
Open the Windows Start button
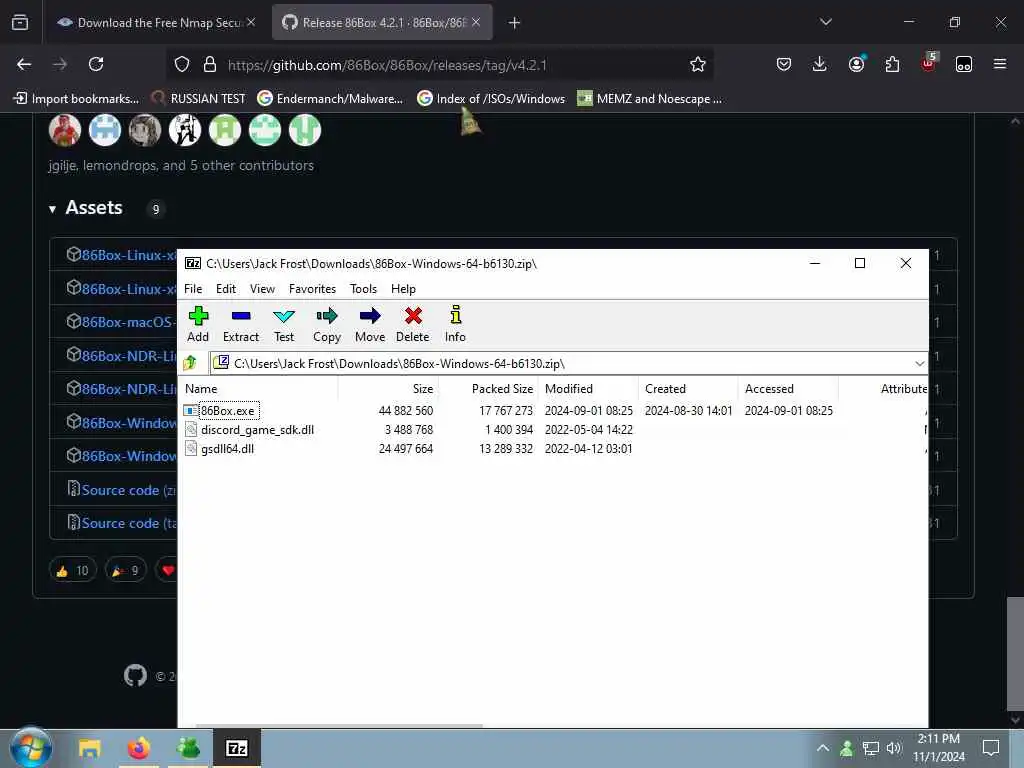click(30, 748)
